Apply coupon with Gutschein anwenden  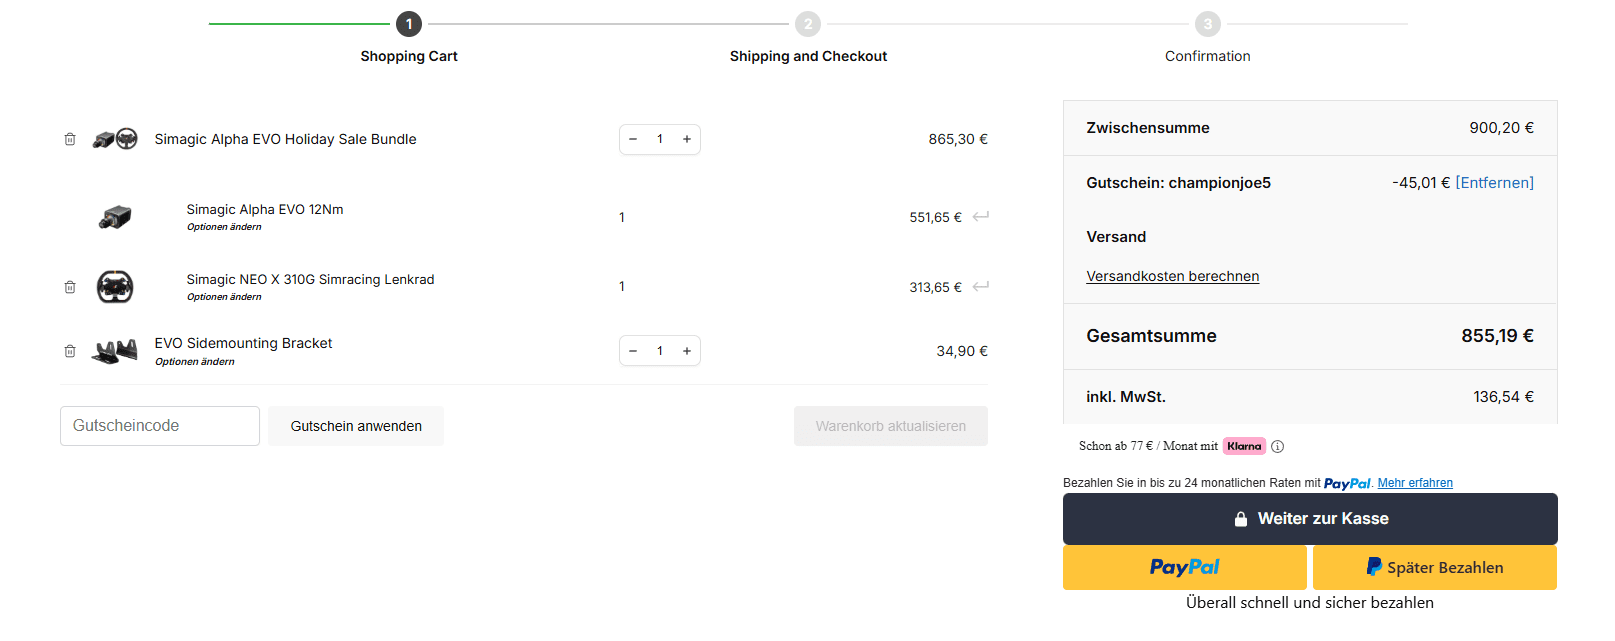356,426
